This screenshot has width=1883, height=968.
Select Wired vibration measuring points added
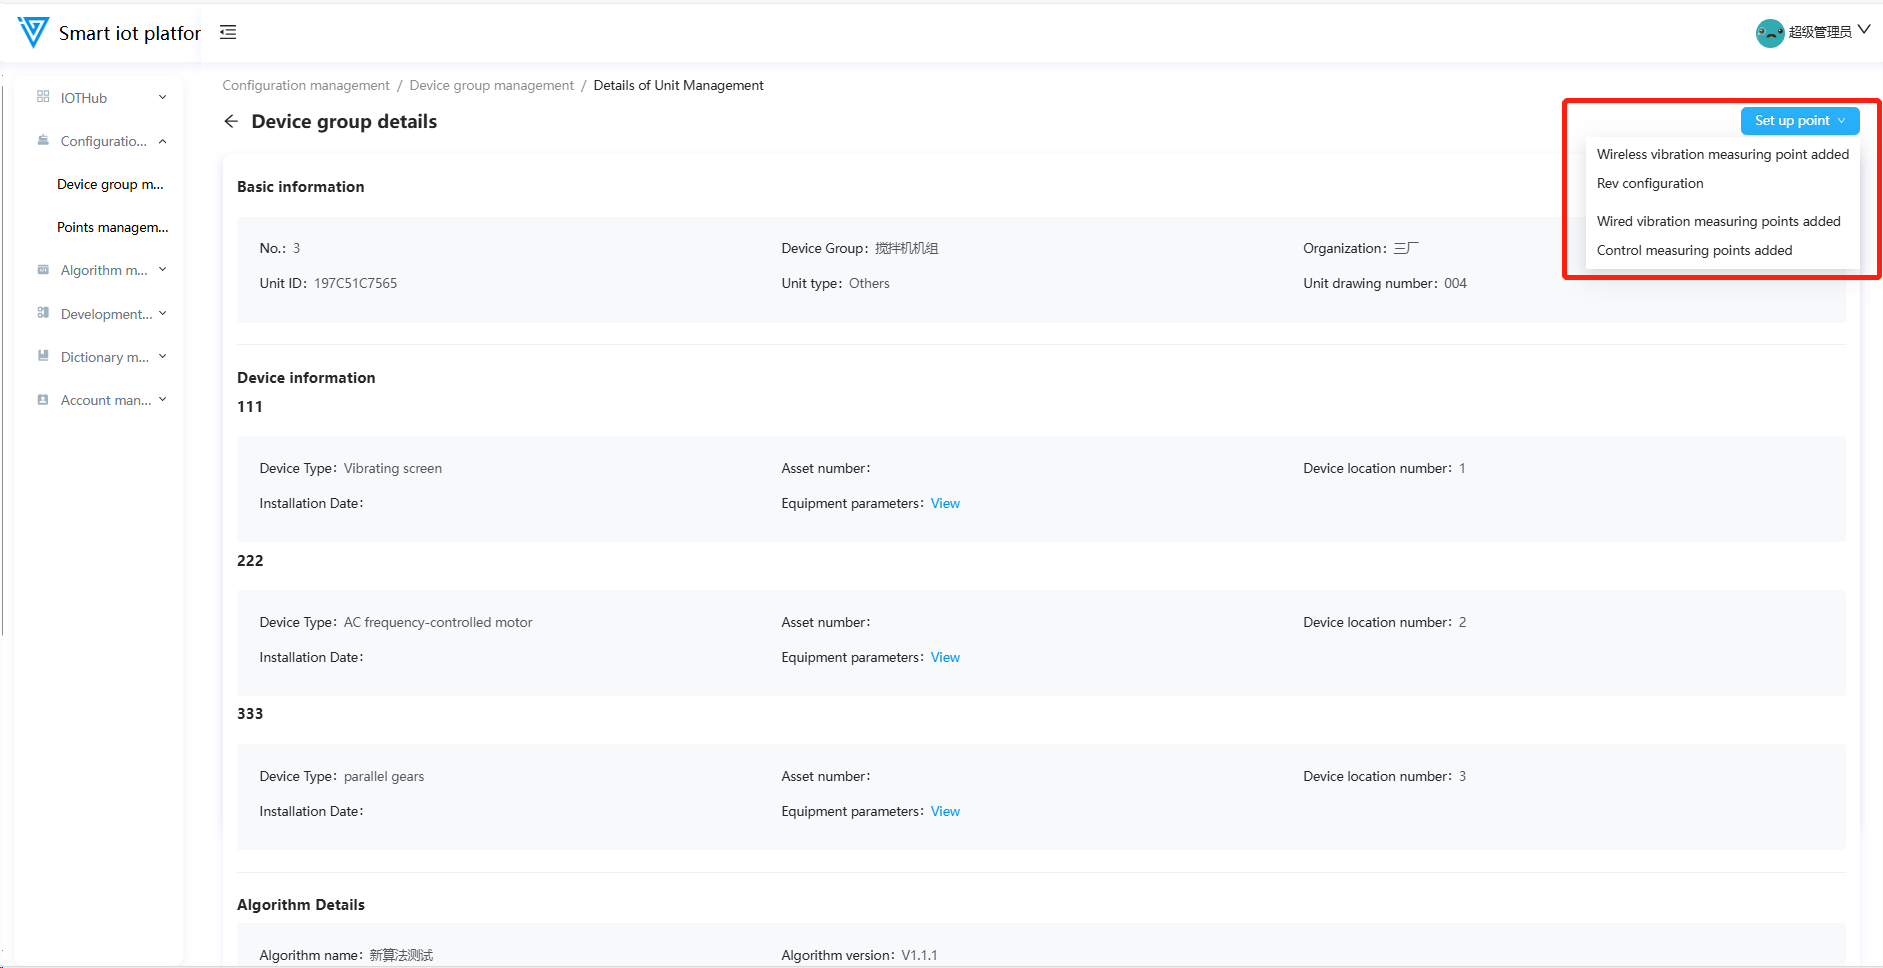[x=1718, y=221]
